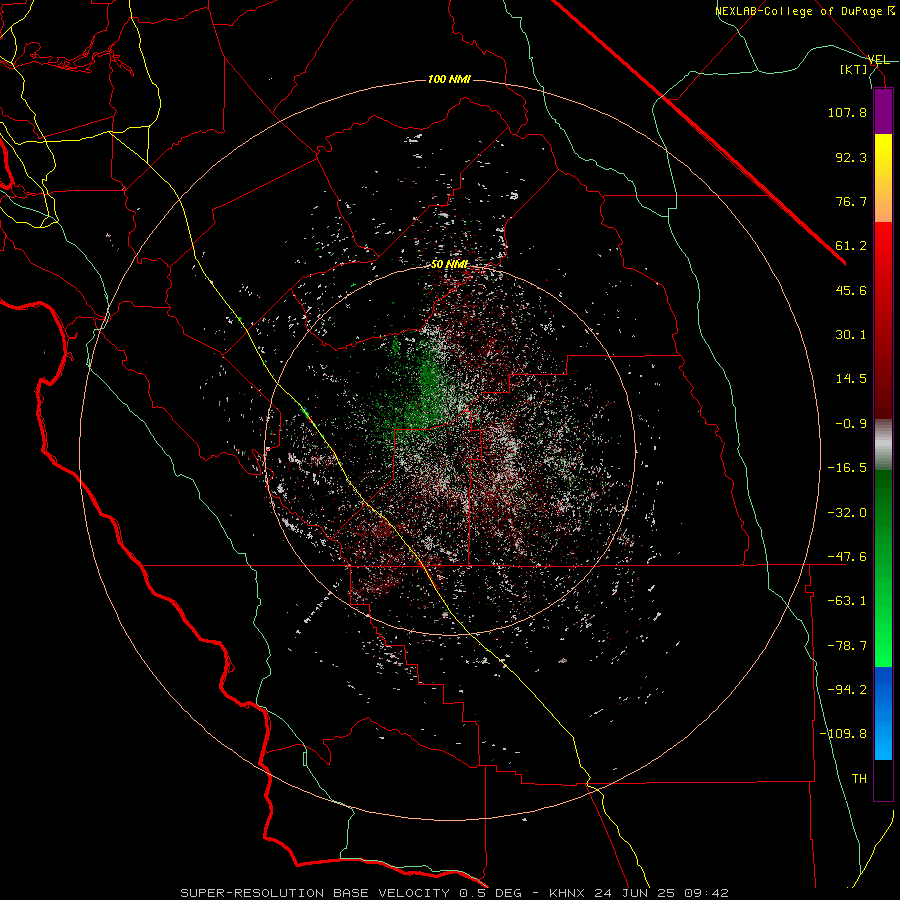Image resolution: width=900 pixels, height=900 pixels.
Task: Click the 24 JUN 25 09:42 timestamp
Action: point(661,893)
